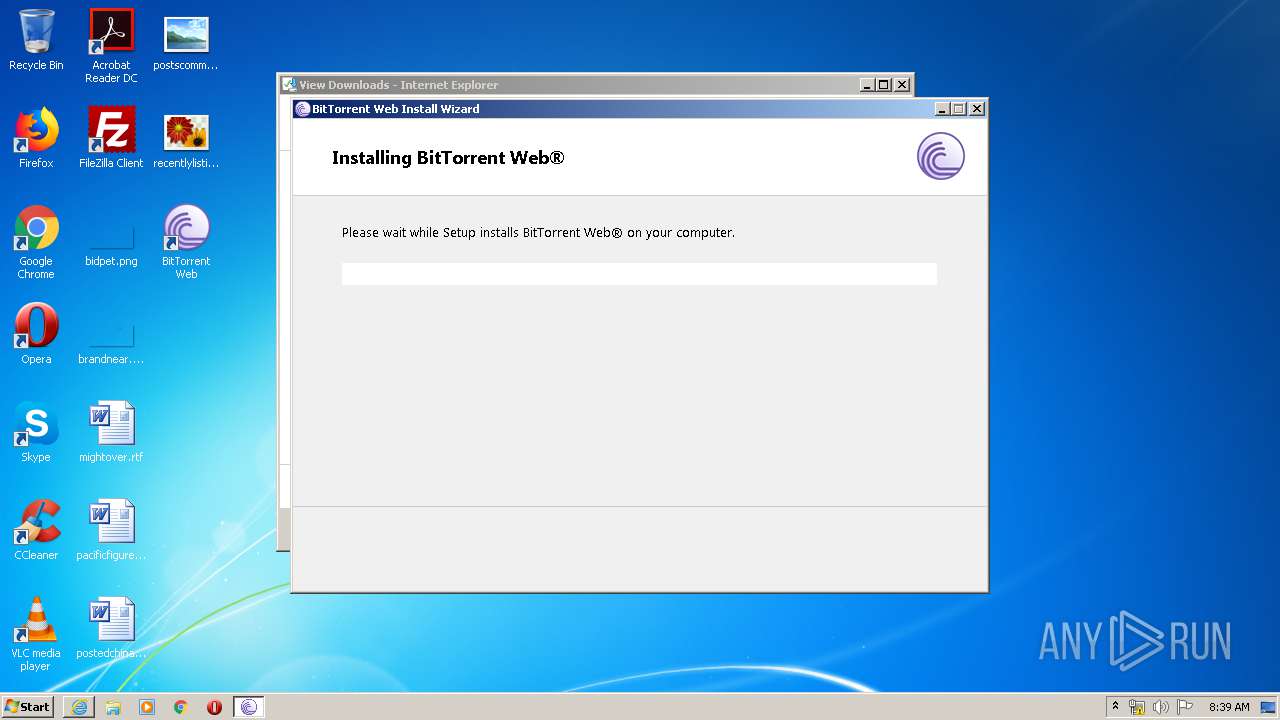Open Windows Explorer taskbar icon

113,707
